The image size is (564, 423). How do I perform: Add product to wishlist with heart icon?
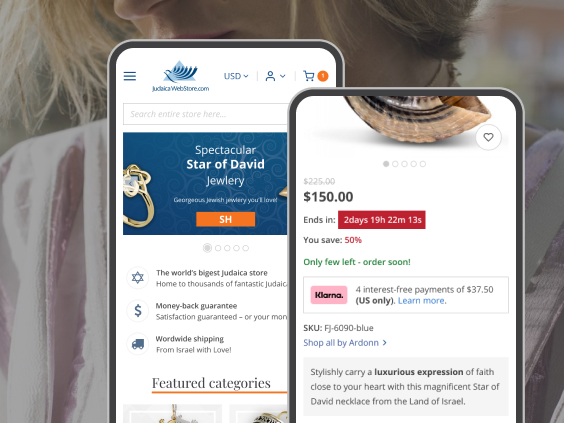[x=488, y=137]
